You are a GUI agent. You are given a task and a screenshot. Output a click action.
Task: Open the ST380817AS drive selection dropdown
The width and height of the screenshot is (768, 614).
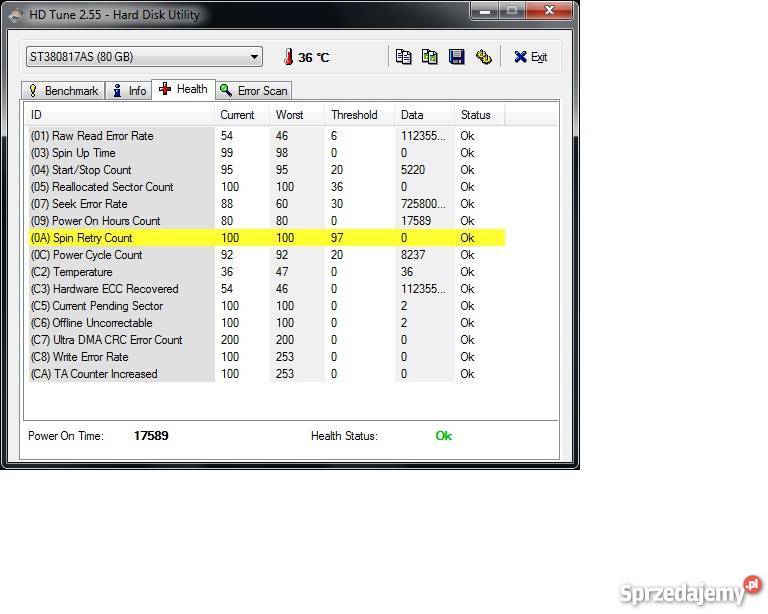(x=144, y=57)
